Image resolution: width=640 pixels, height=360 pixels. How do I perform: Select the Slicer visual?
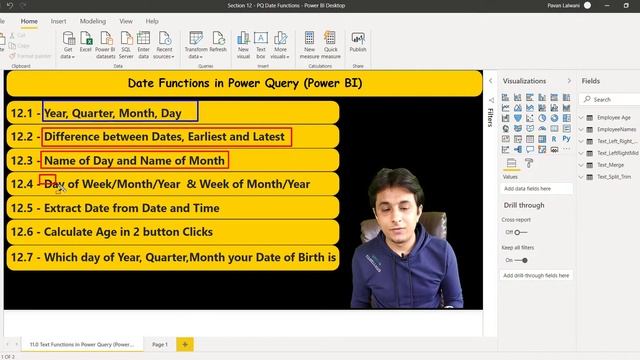click(518, 139)
